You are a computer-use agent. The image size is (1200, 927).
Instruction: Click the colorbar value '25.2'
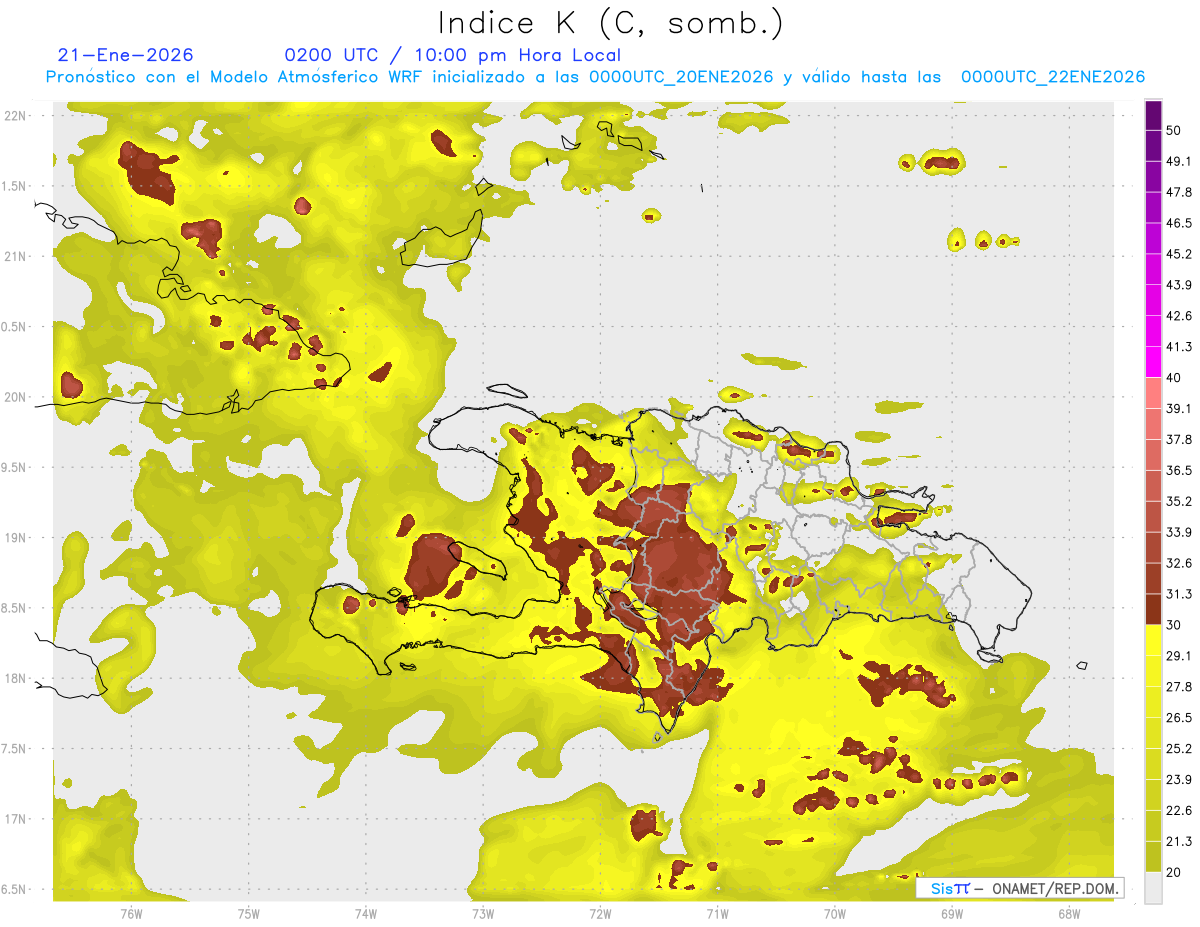click(x=1179, y=749)
